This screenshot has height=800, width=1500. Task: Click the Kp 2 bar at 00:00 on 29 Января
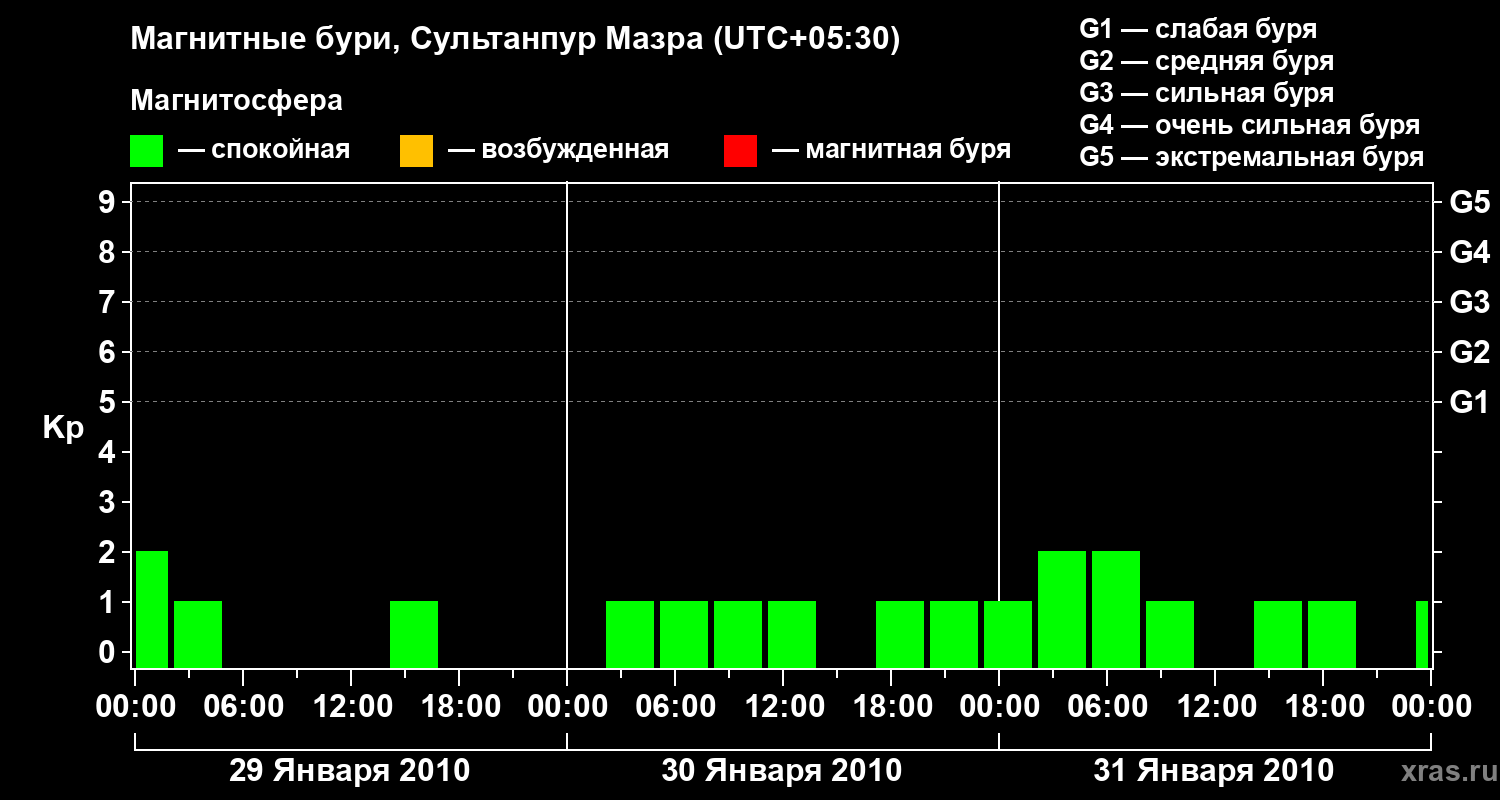(152, 609)
